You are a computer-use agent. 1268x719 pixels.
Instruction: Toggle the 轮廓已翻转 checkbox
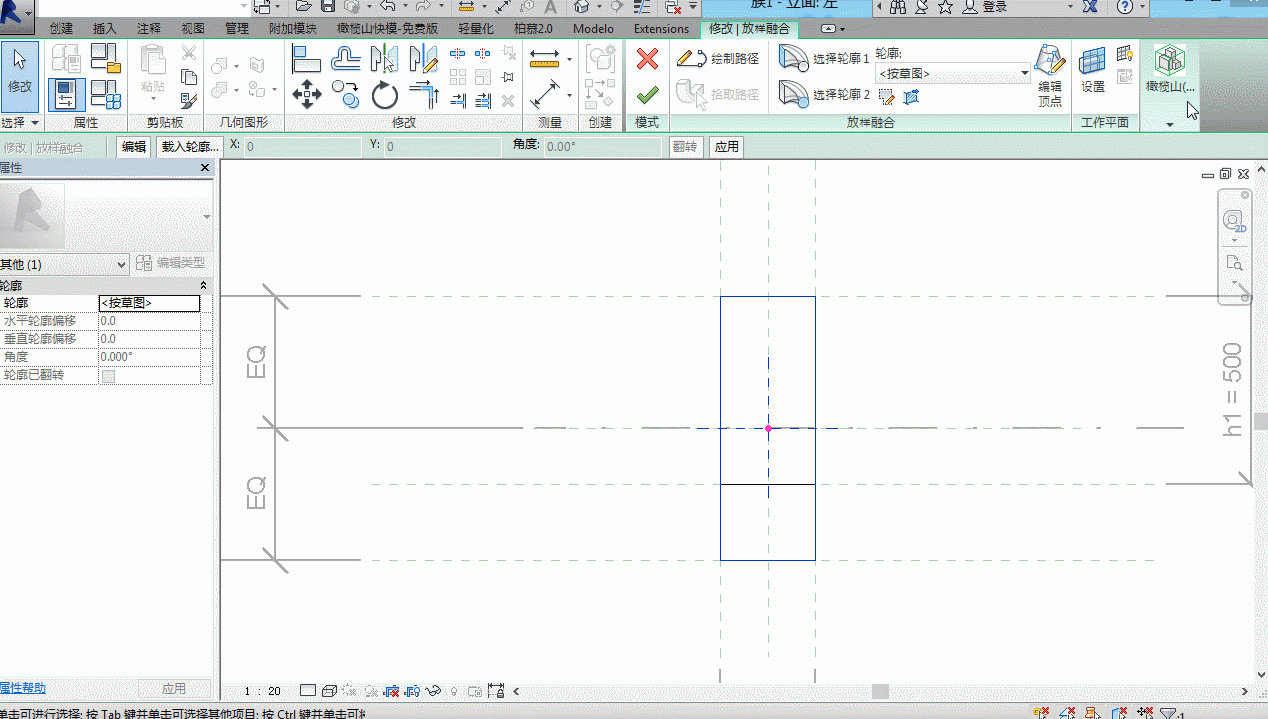pos(108,376)
